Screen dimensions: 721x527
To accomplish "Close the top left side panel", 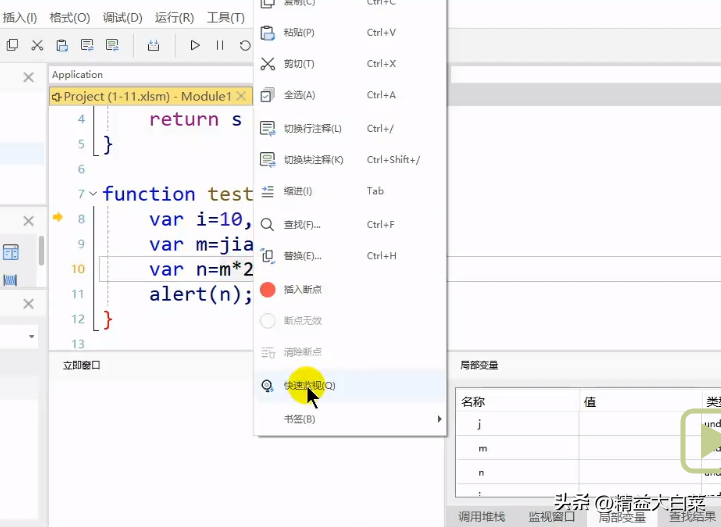I will (29, 77).
